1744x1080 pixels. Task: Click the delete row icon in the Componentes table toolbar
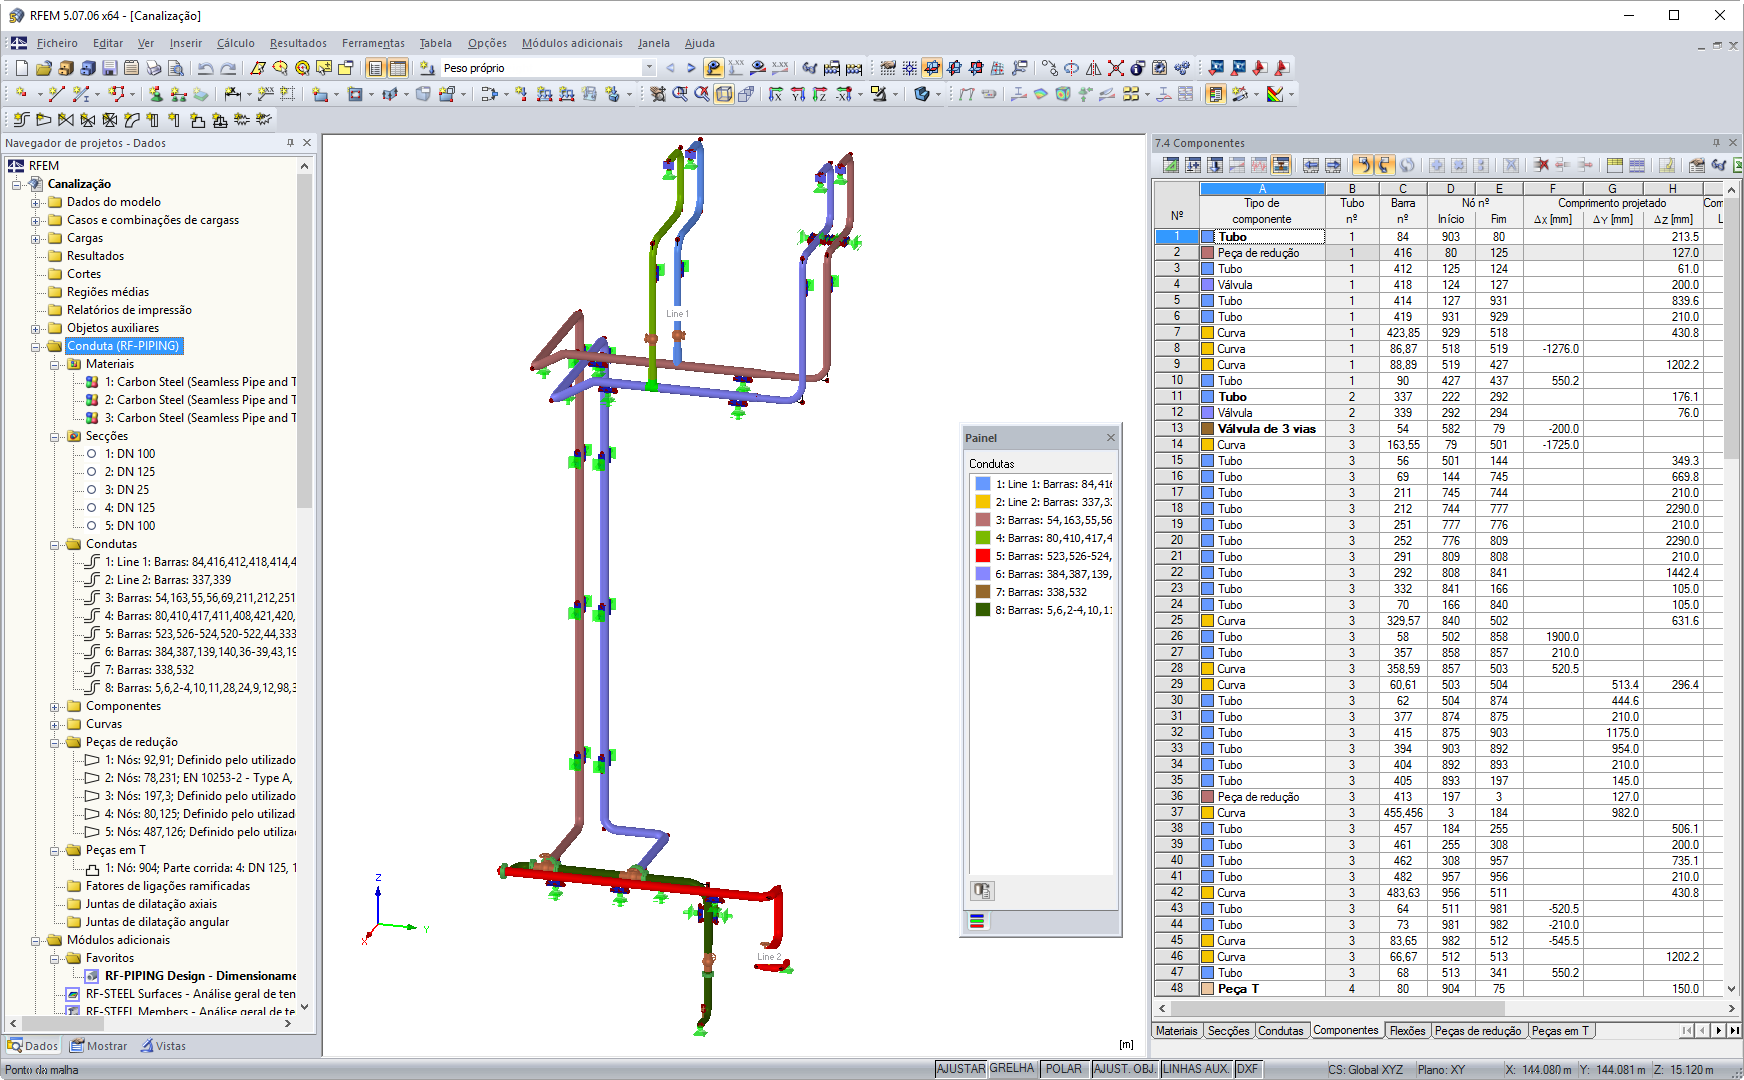[1541, 165]
